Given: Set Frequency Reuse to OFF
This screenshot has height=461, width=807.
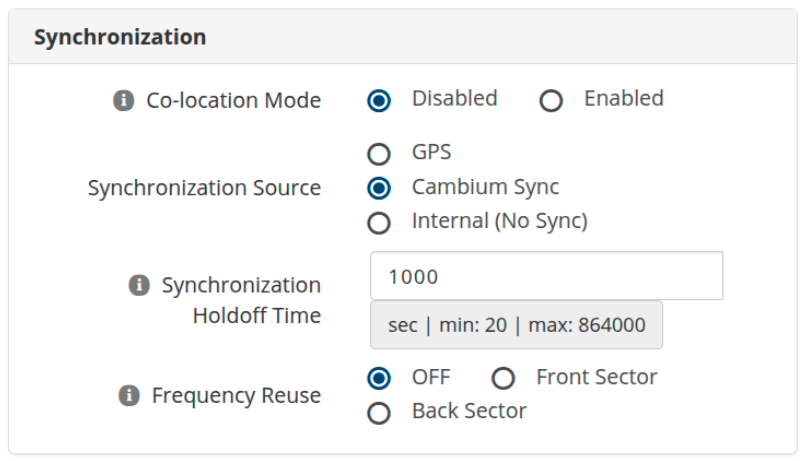Looking at the screenshot, I should click(x=378, y=379).
